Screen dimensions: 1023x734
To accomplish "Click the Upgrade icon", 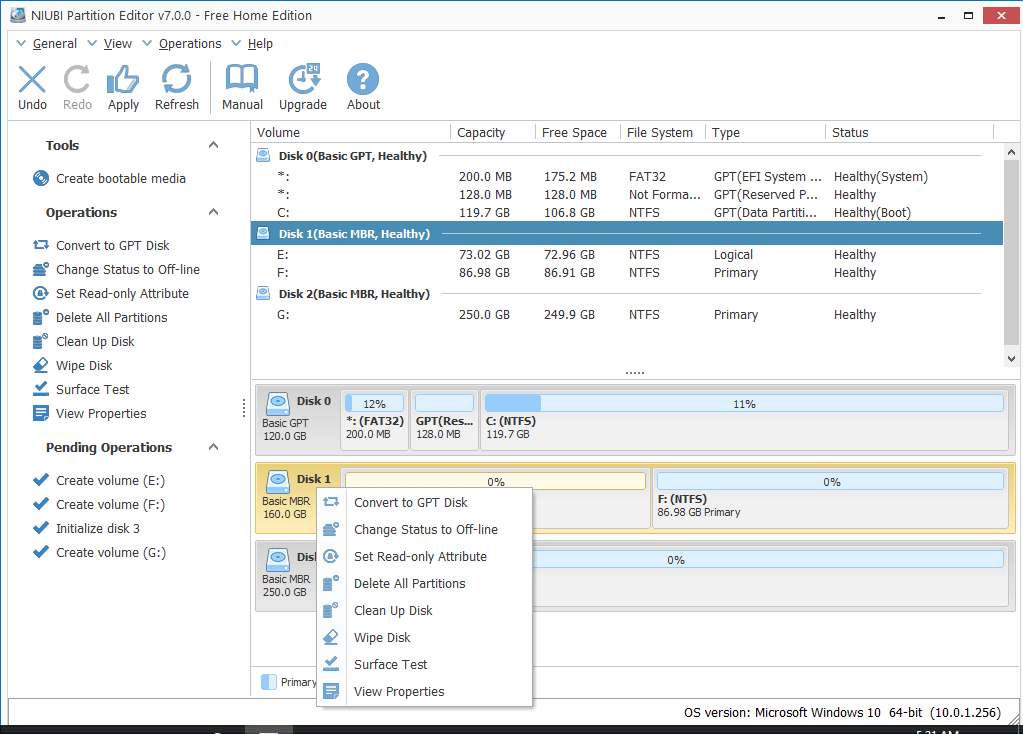I will tap(303, 86).
